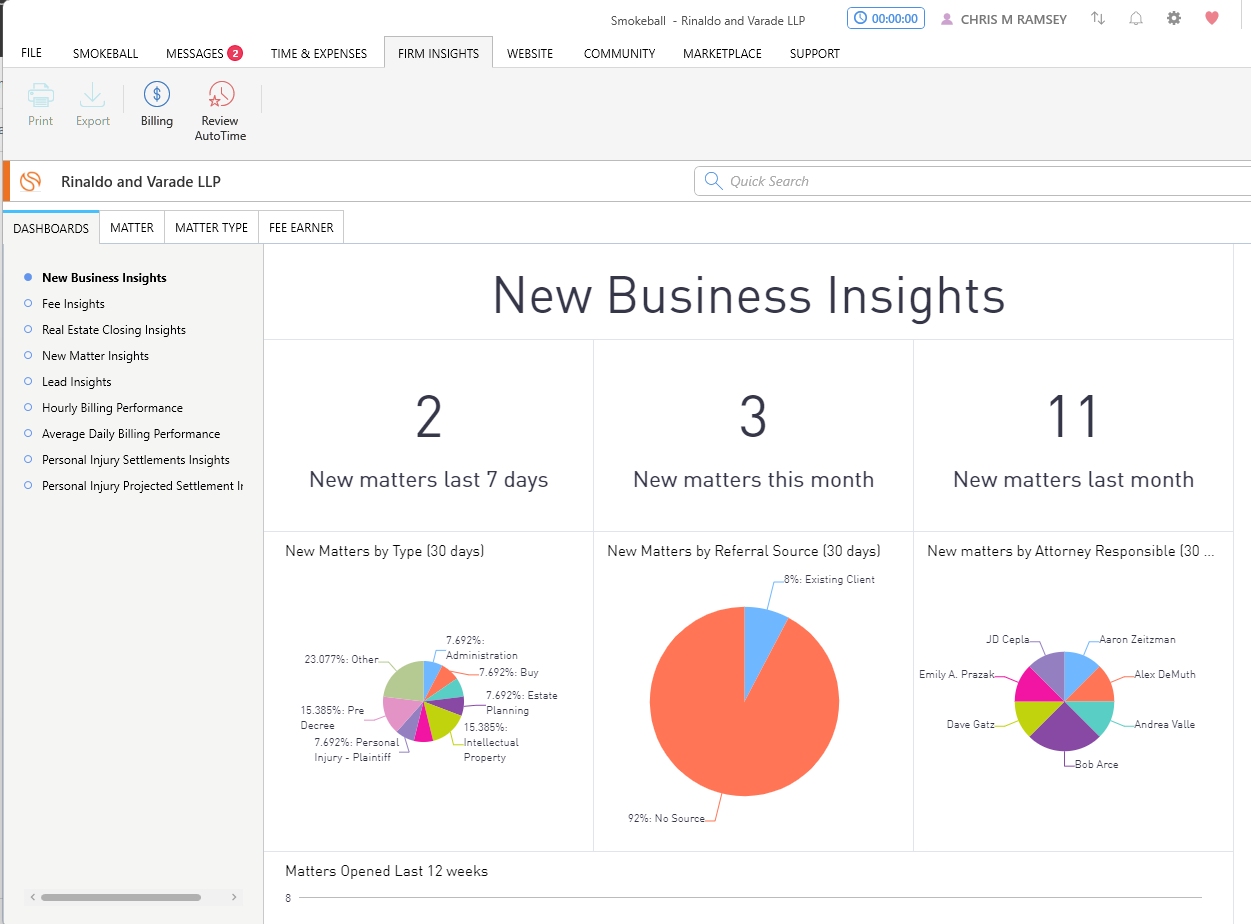Select Fee Insights dashboard

point(73,304)
